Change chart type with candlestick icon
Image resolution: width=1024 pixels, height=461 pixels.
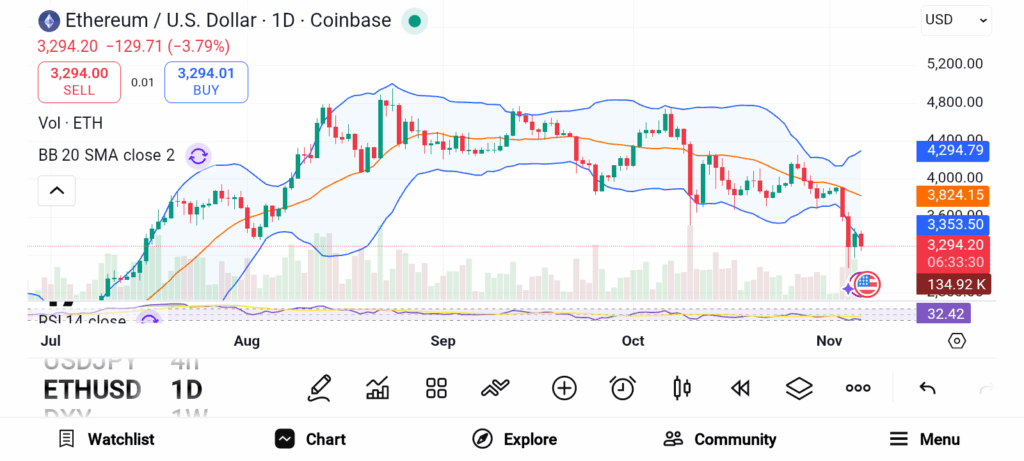pos(682,388)
